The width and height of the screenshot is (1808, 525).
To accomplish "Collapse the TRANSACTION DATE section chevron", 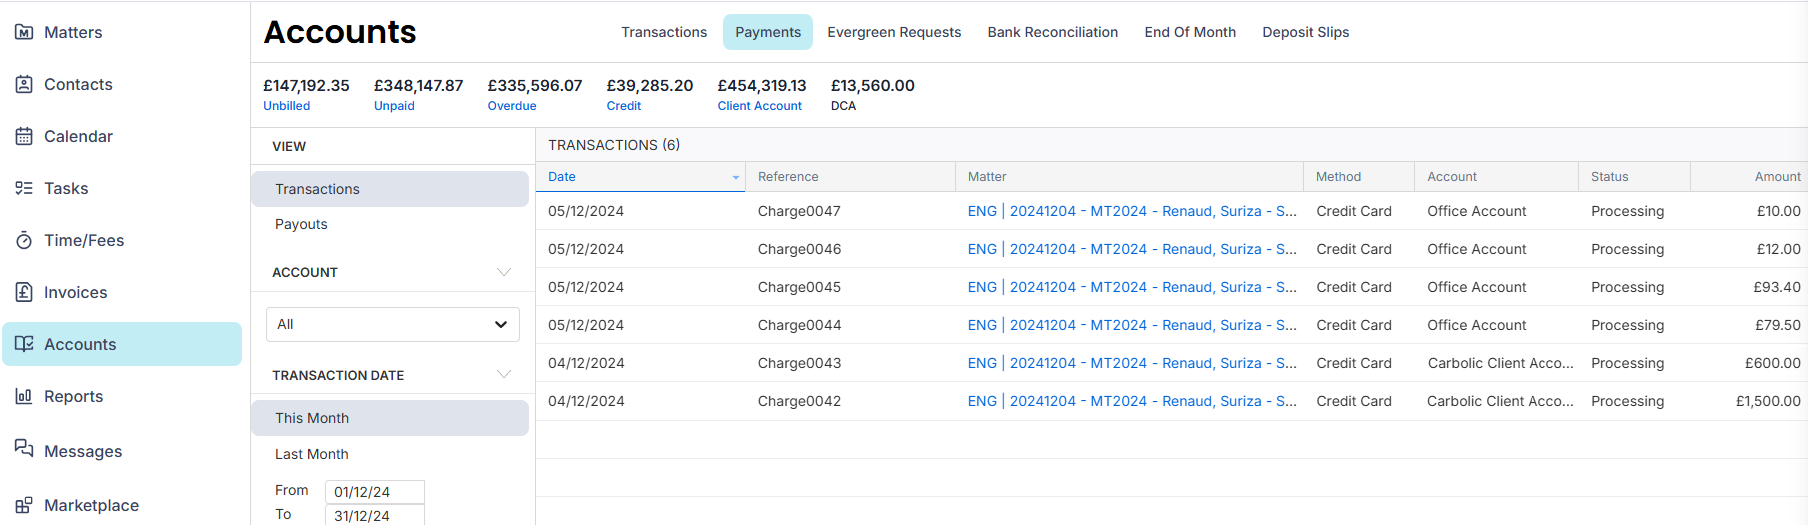I will [504, 374].
